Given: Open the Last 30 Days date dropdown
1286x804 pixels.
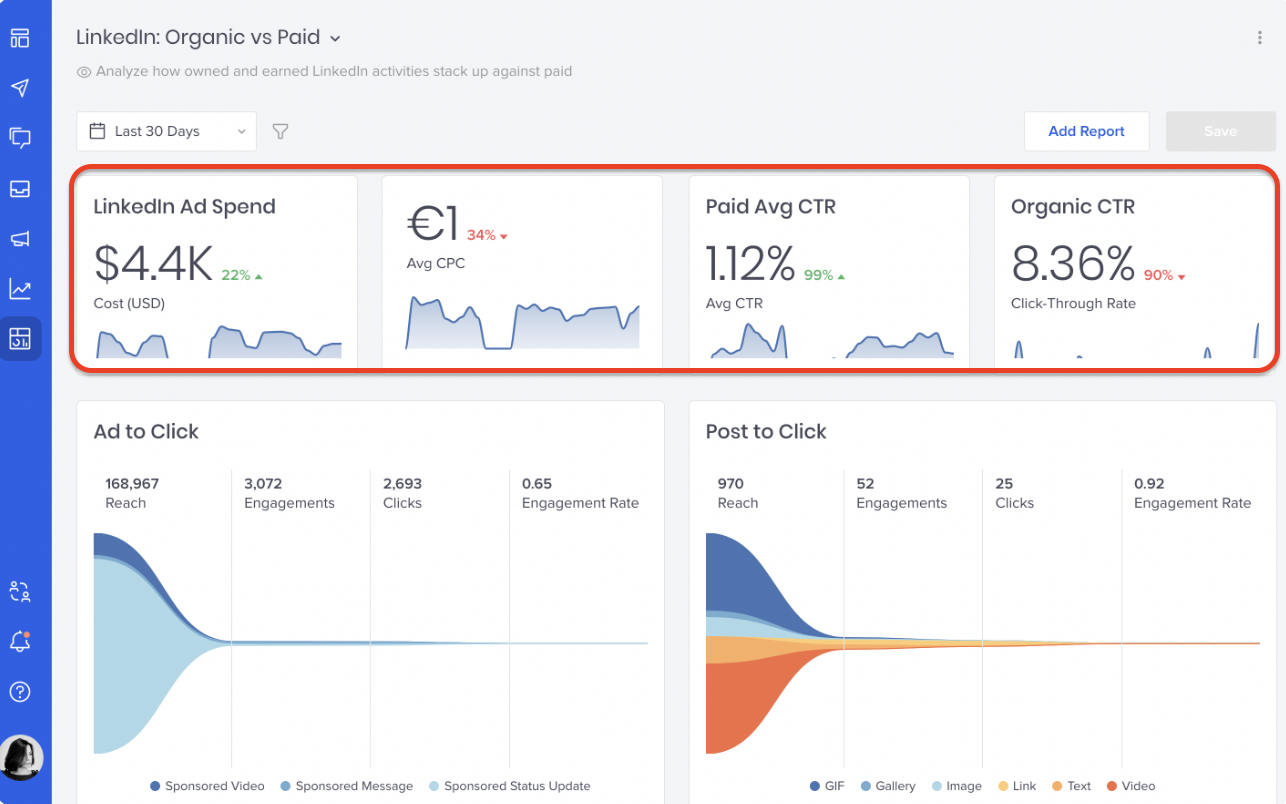Looking at the screenshot, I should (x=166, y=131).
